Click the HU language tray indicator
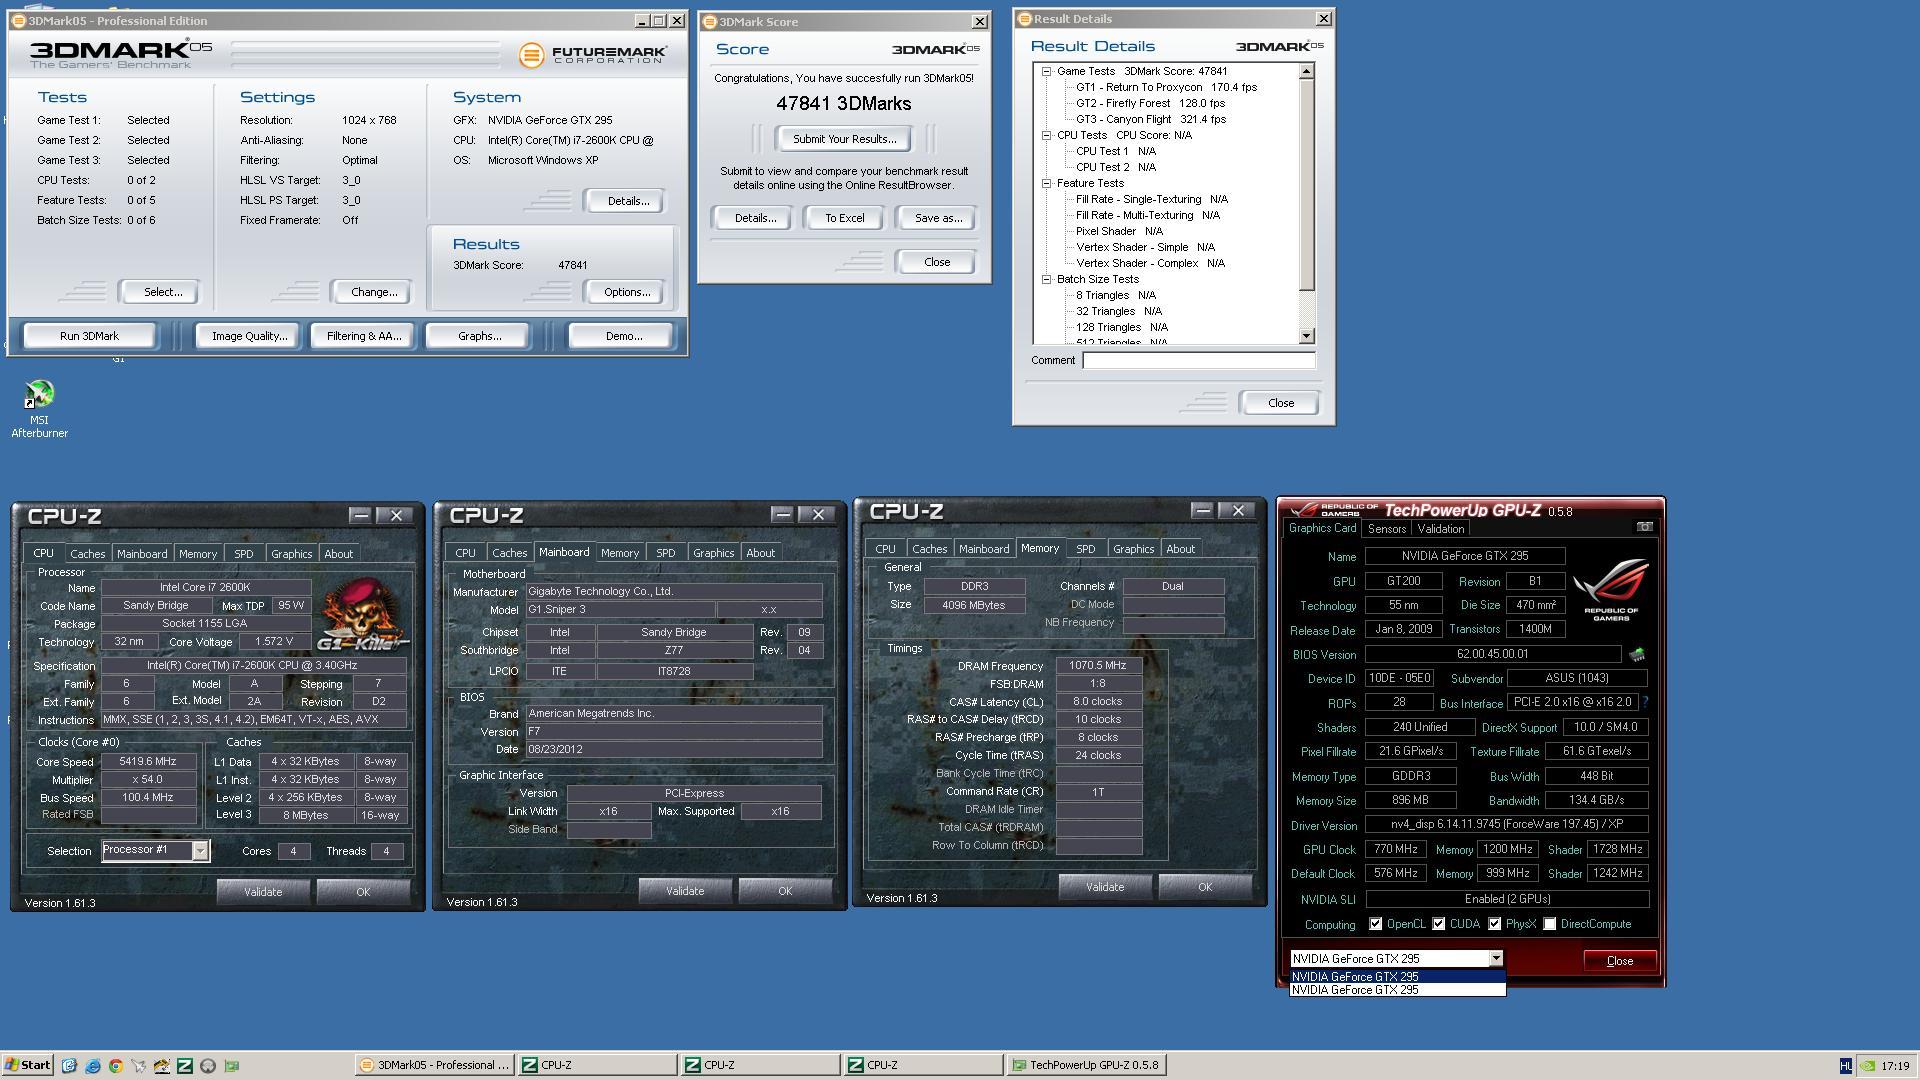The image size is (1920, 1080). (1846, 1066)
